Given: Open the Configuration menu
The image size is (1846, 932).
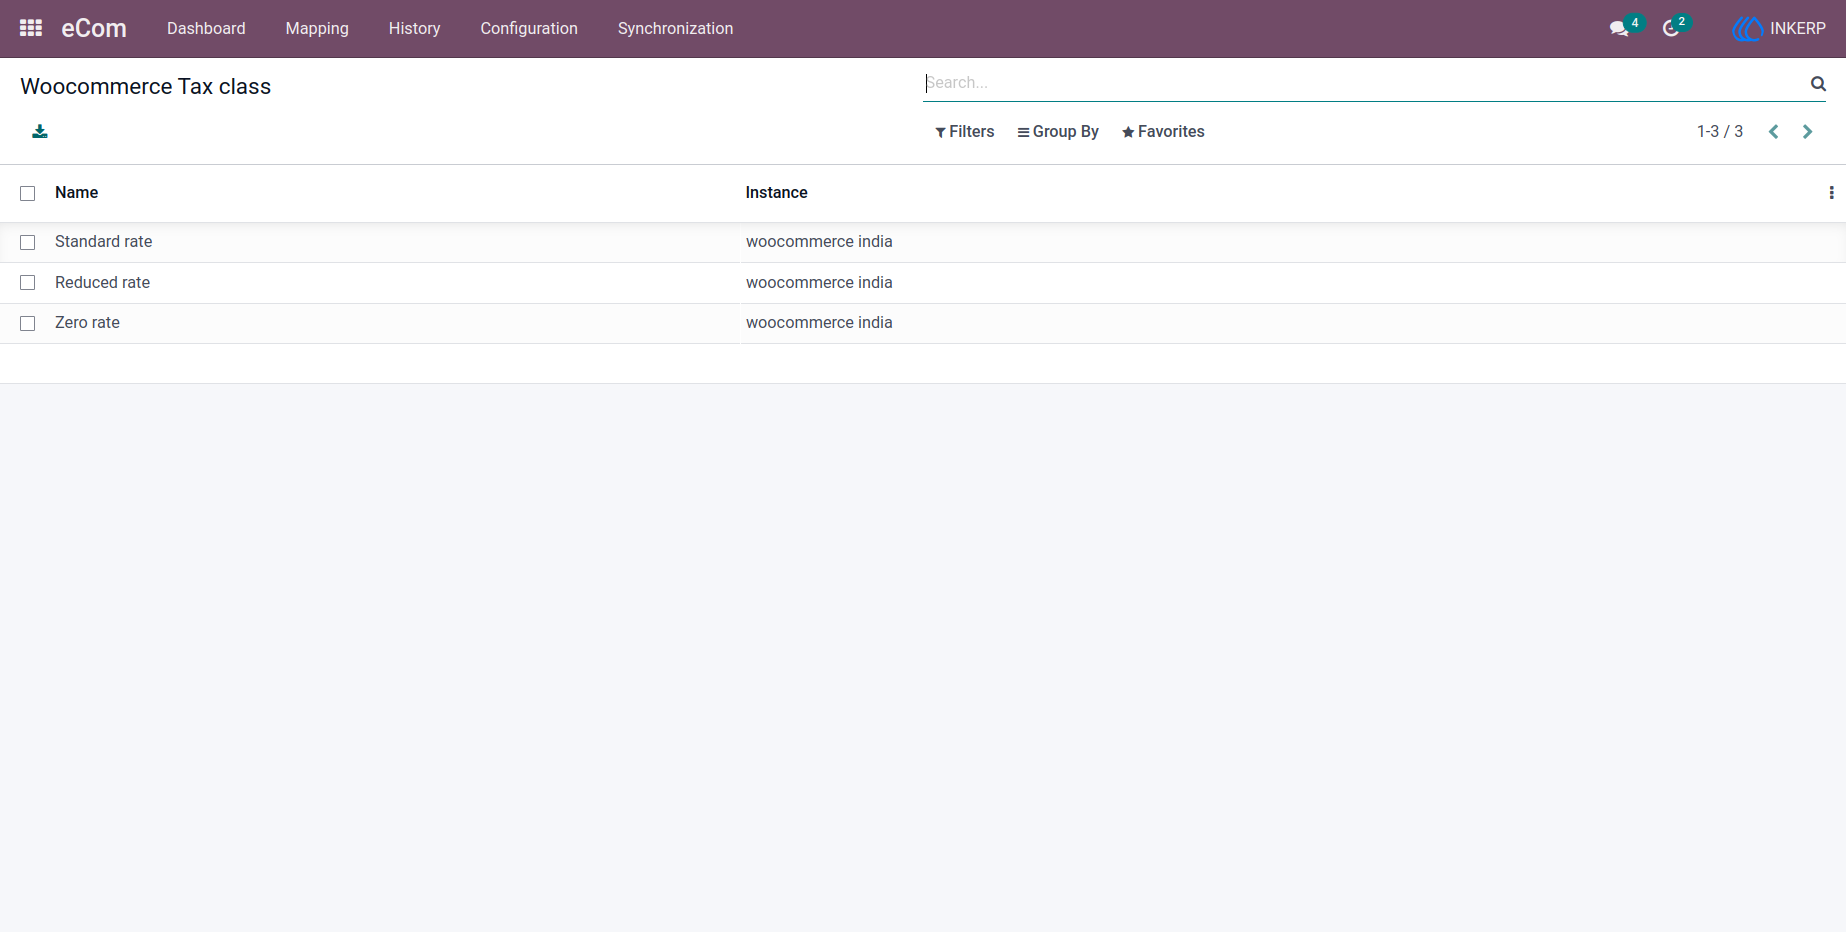Looking at the screenshot, I should pos(529,29).
